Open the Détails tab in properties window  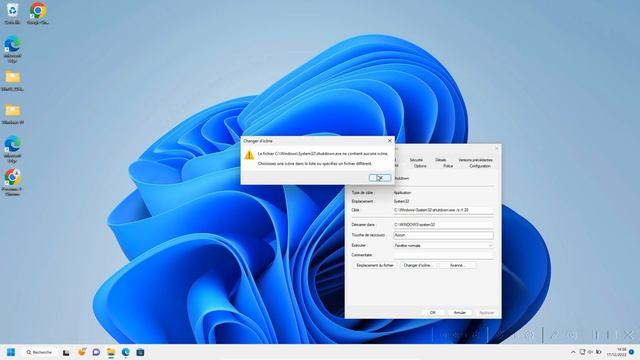coord(440,160)
